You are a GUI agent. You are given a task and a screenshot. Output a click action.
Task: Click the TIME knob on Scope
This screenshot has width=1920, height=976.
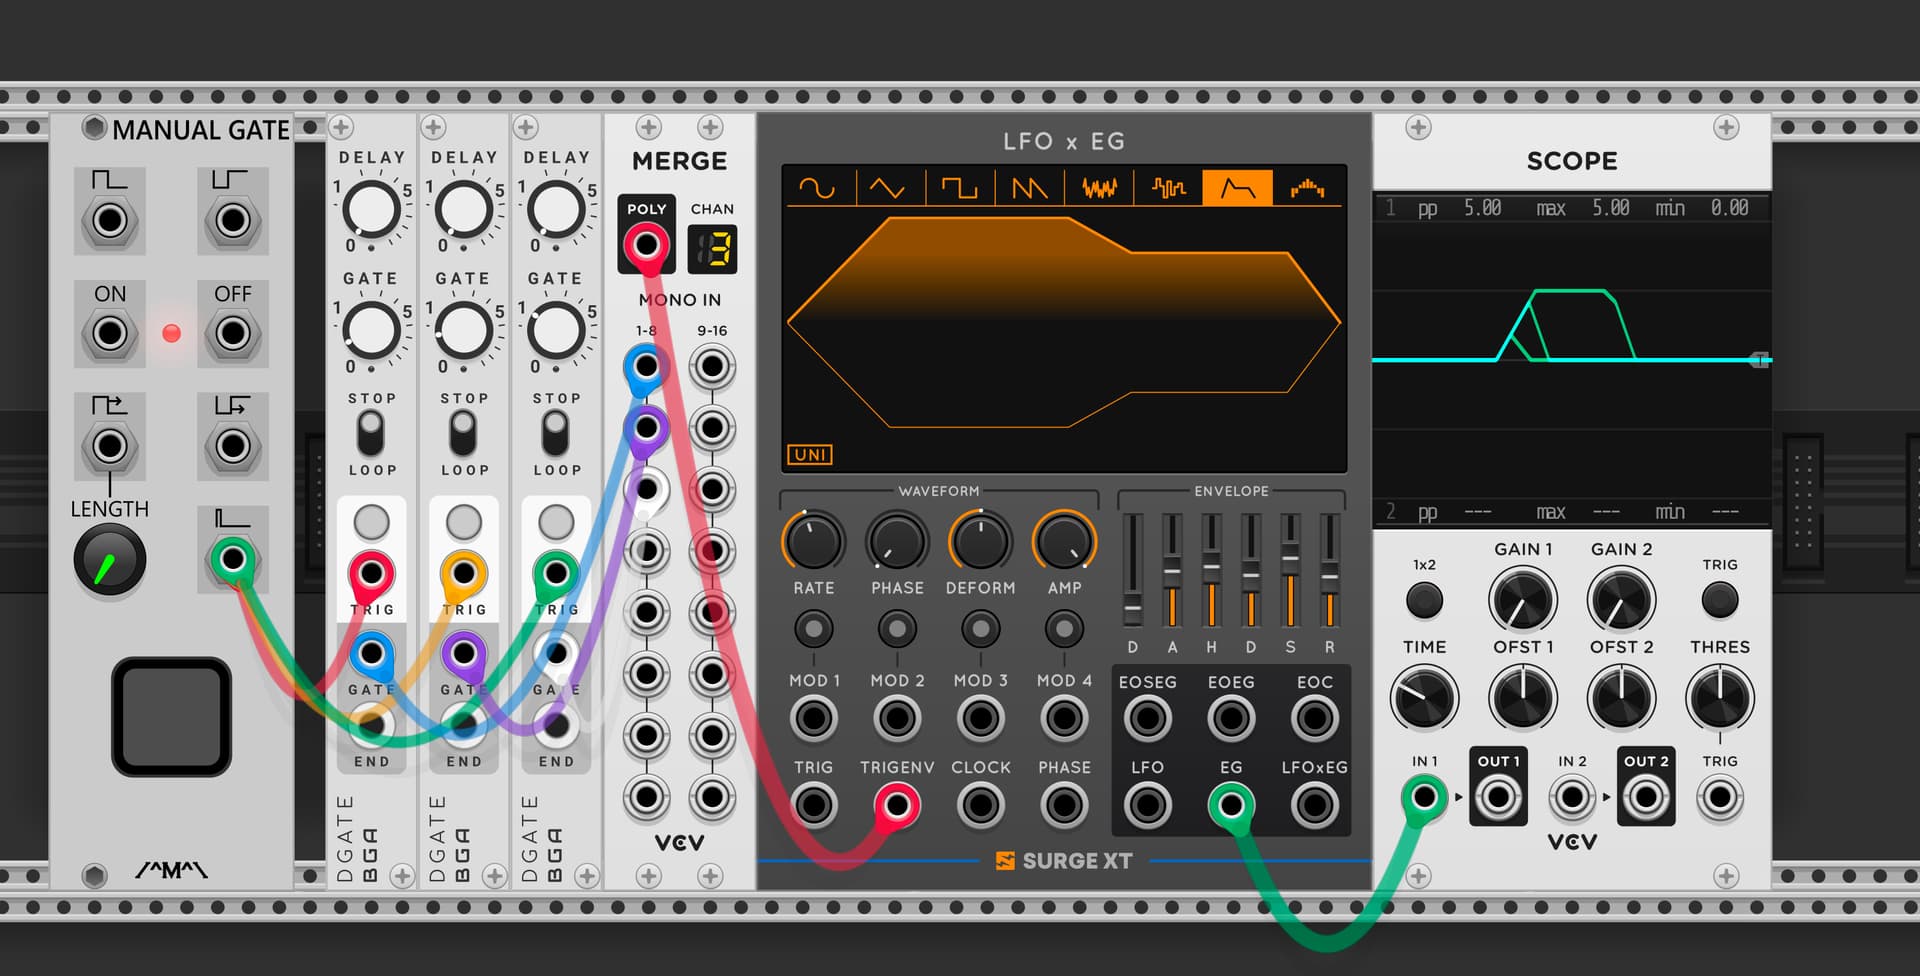click(1424, 698)
